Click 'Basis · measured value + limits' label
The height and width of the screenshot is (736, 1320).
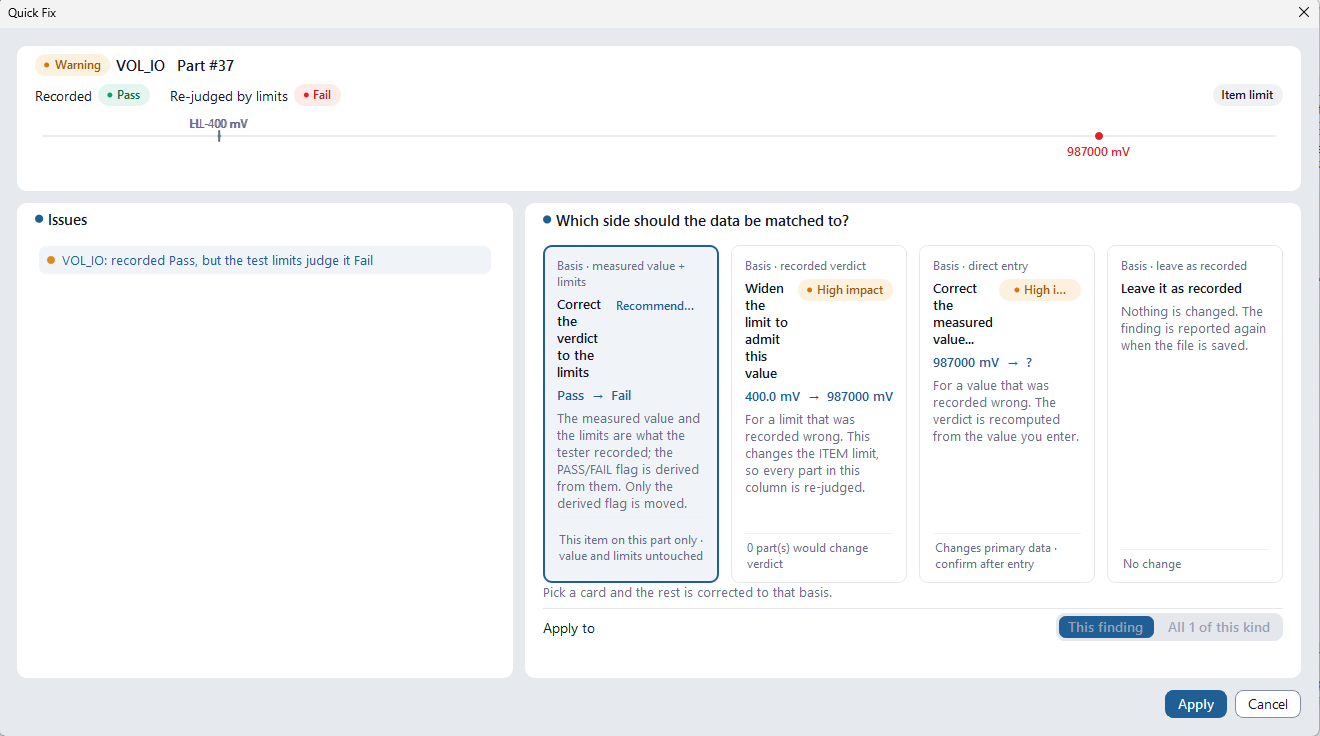pyautogui.click(x=621, y=274)
